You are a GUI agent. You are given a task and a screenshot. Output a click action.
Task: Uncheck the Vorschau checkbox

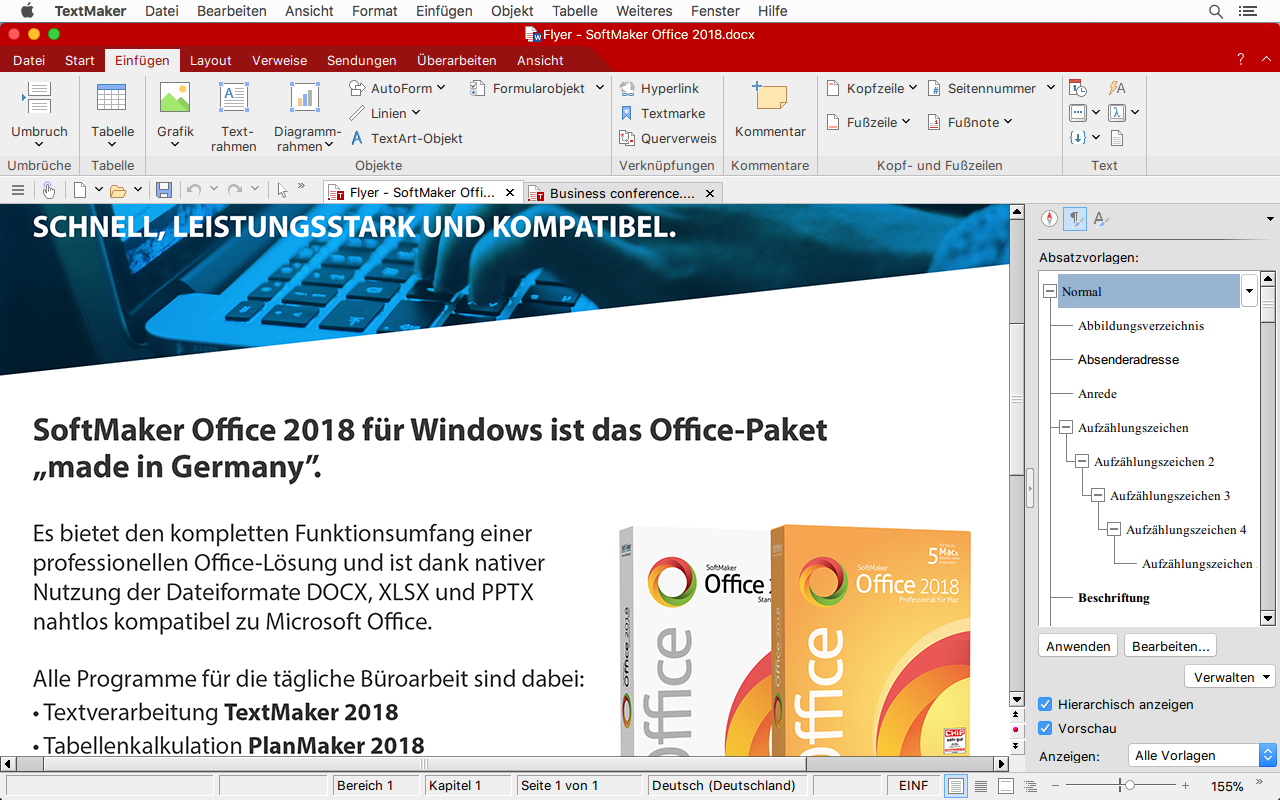click(x=1046, y=728)
